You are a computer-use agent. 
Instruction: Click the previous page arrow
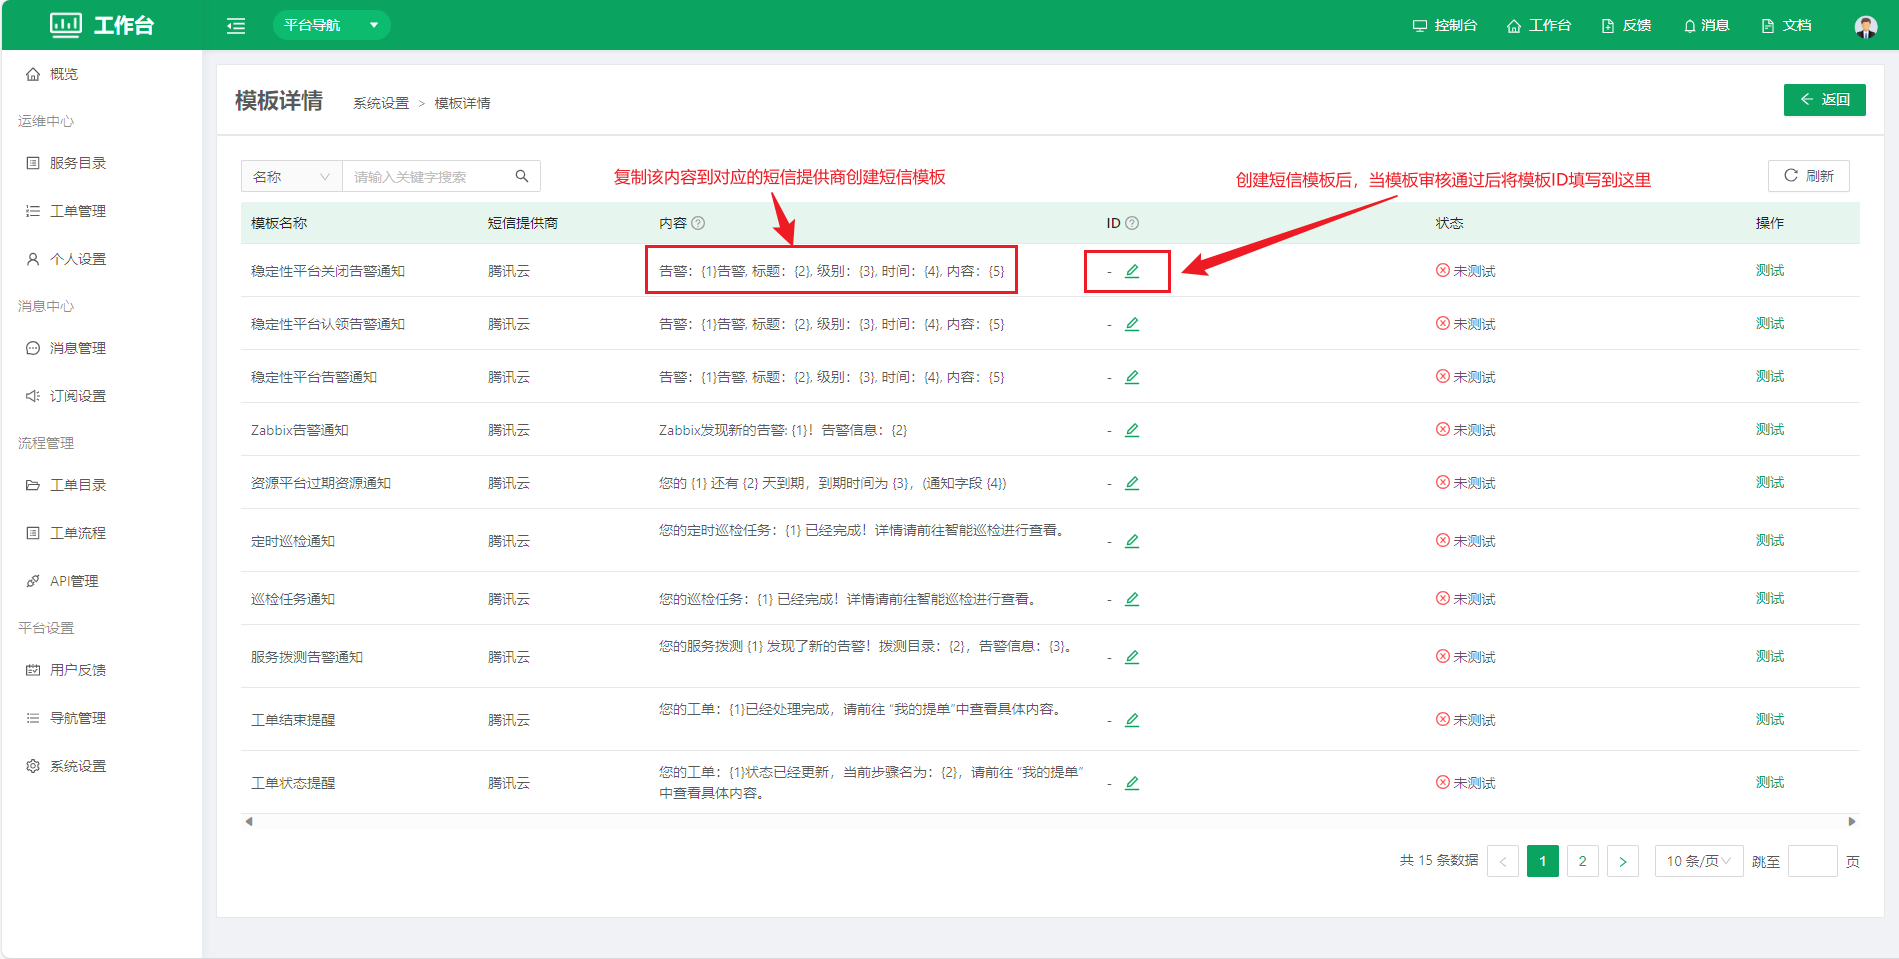click(1503, 861)
